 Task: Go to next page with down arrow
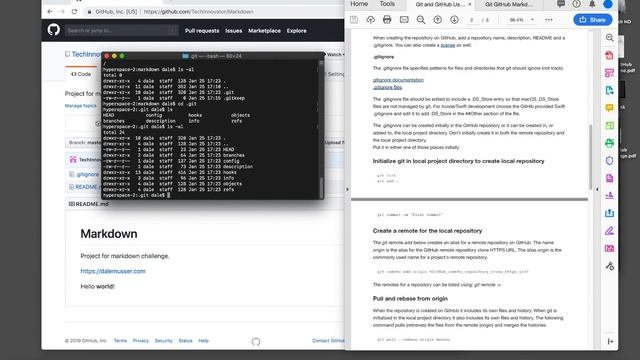point(454,20)
